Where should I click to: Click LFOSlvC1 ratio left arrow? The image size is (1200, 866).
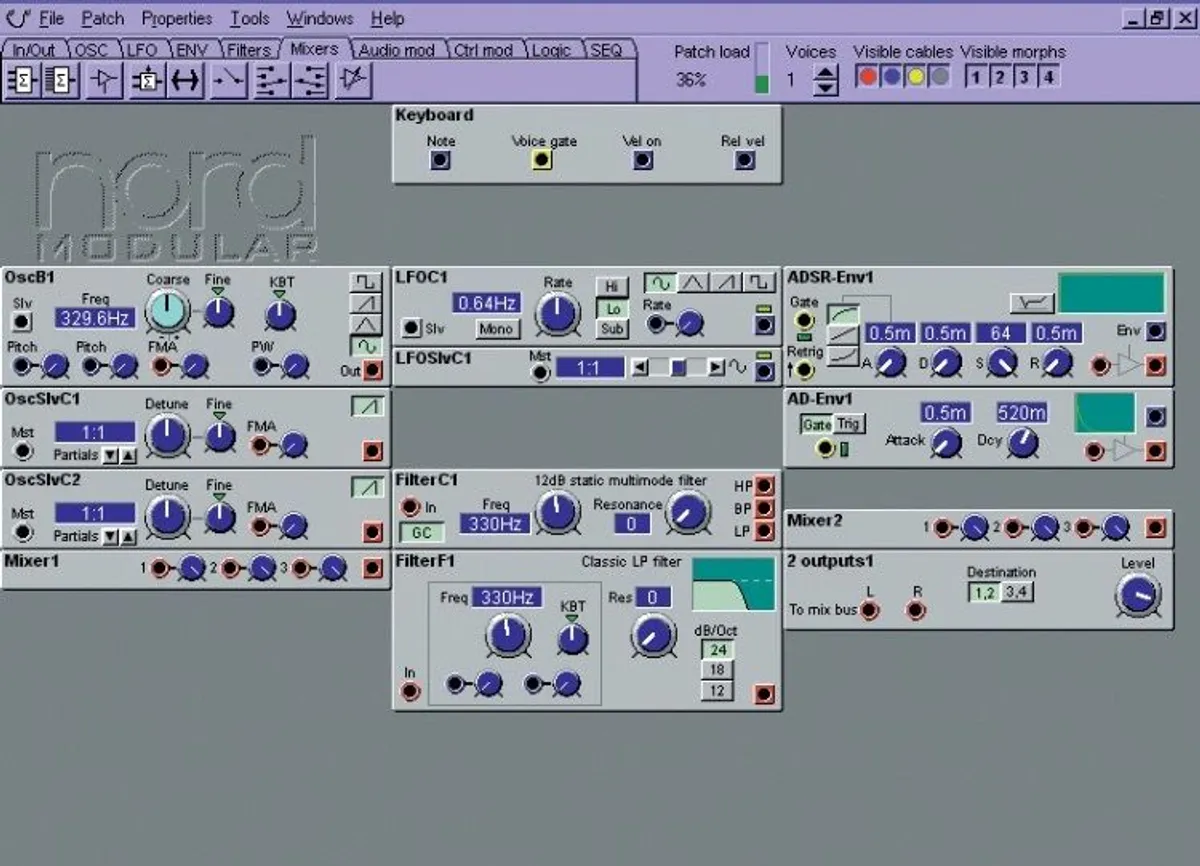coord(640,368)
